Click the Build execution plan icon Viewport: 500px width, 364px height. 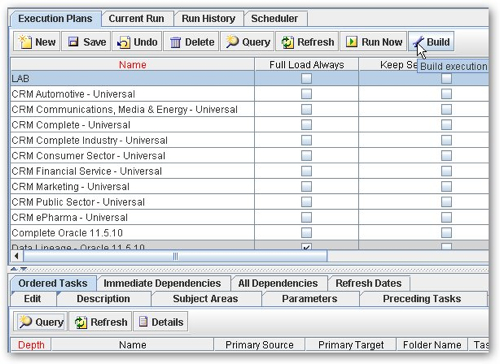418,42
